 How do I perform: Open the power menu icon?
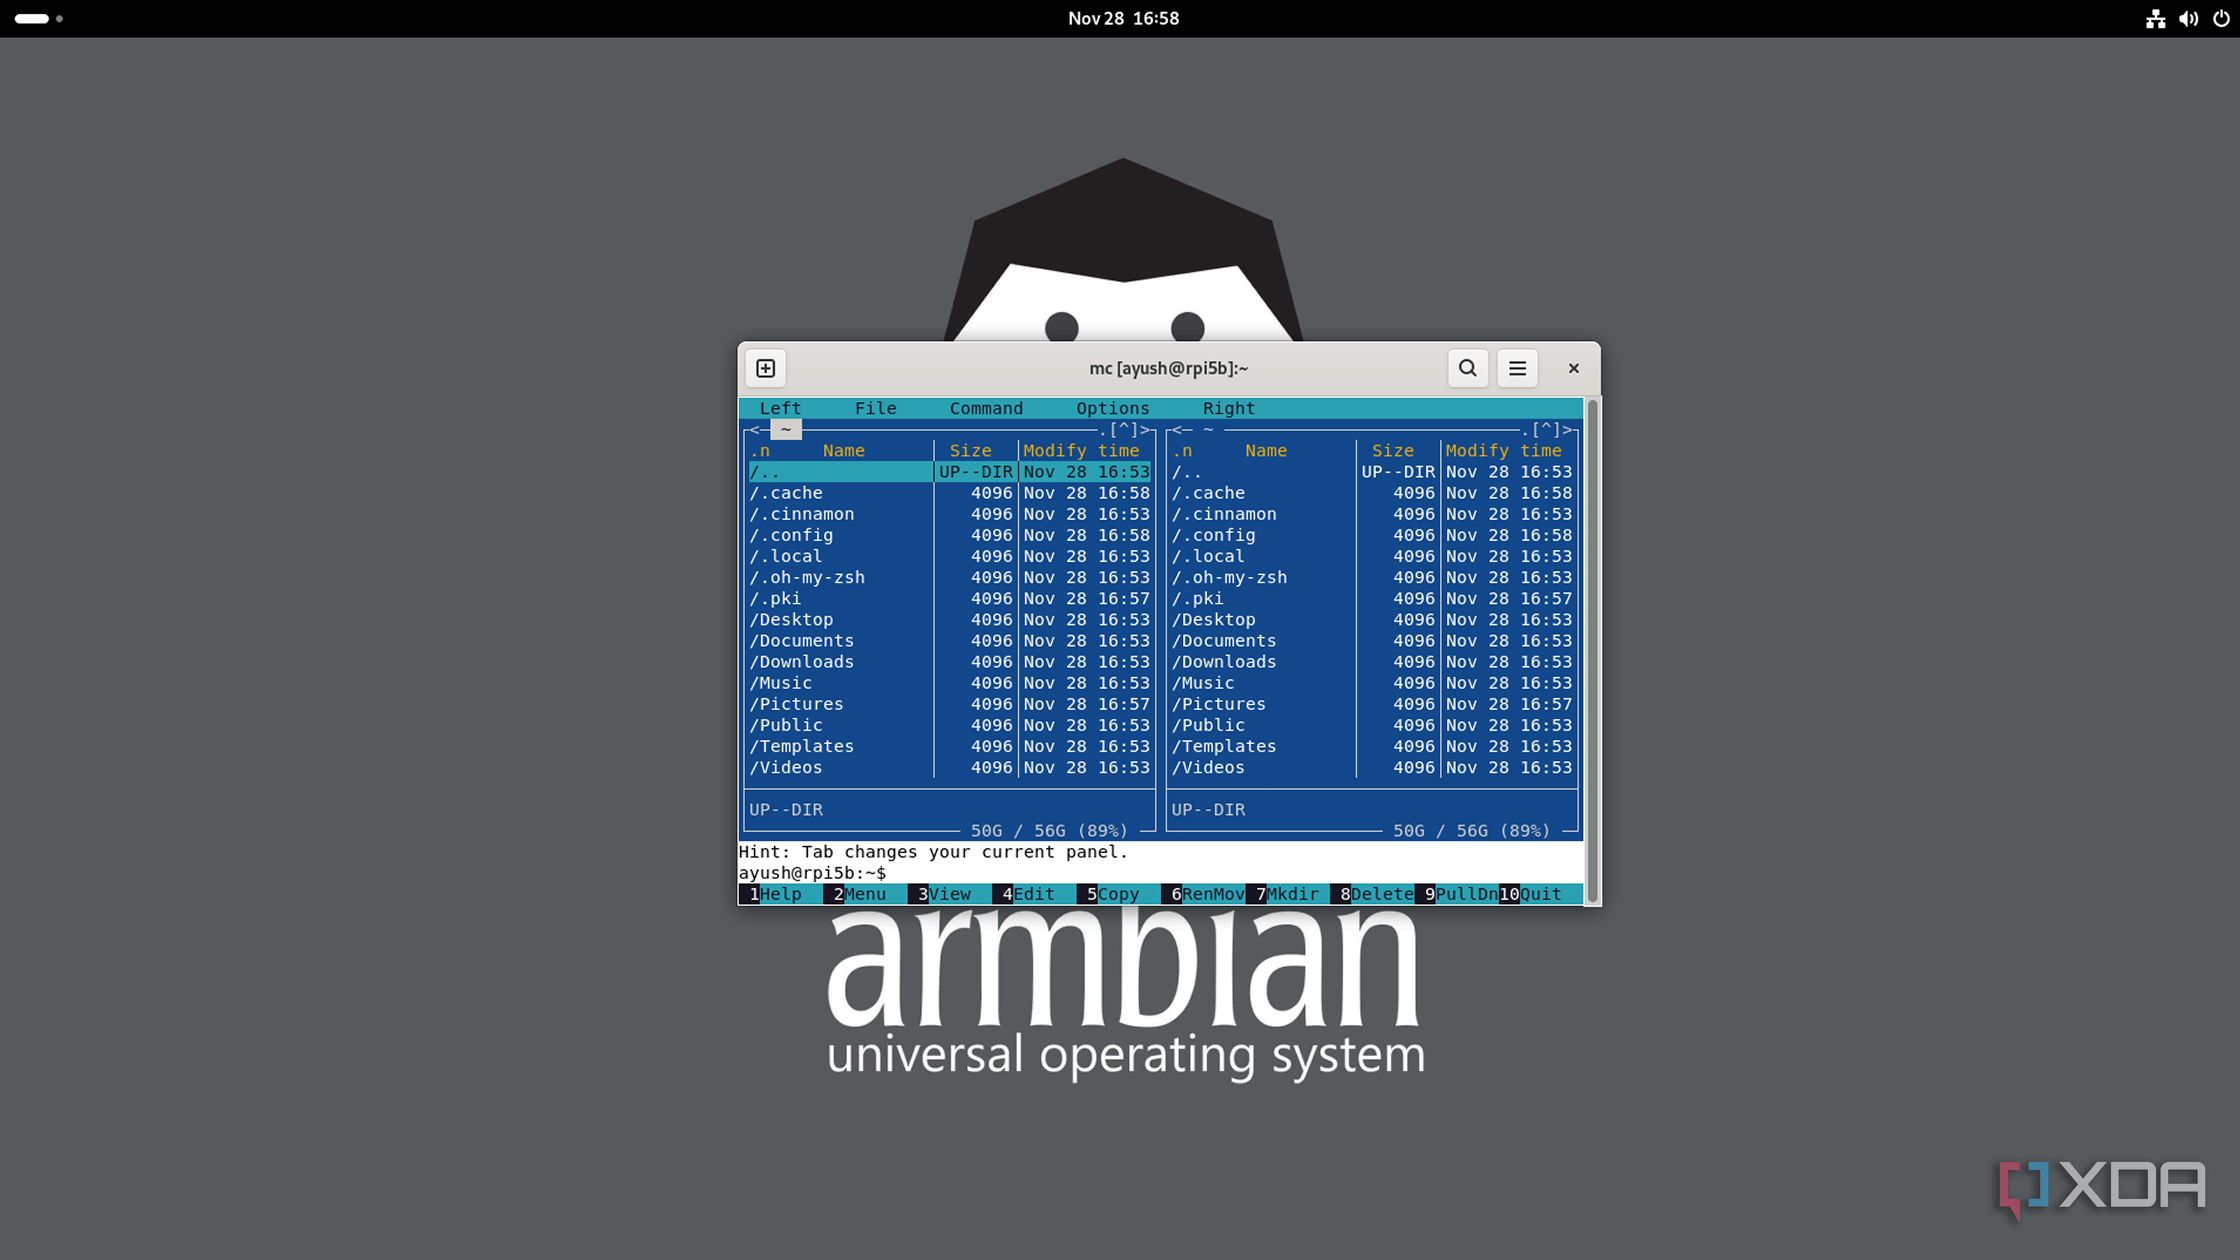[x=2221, y=18]
